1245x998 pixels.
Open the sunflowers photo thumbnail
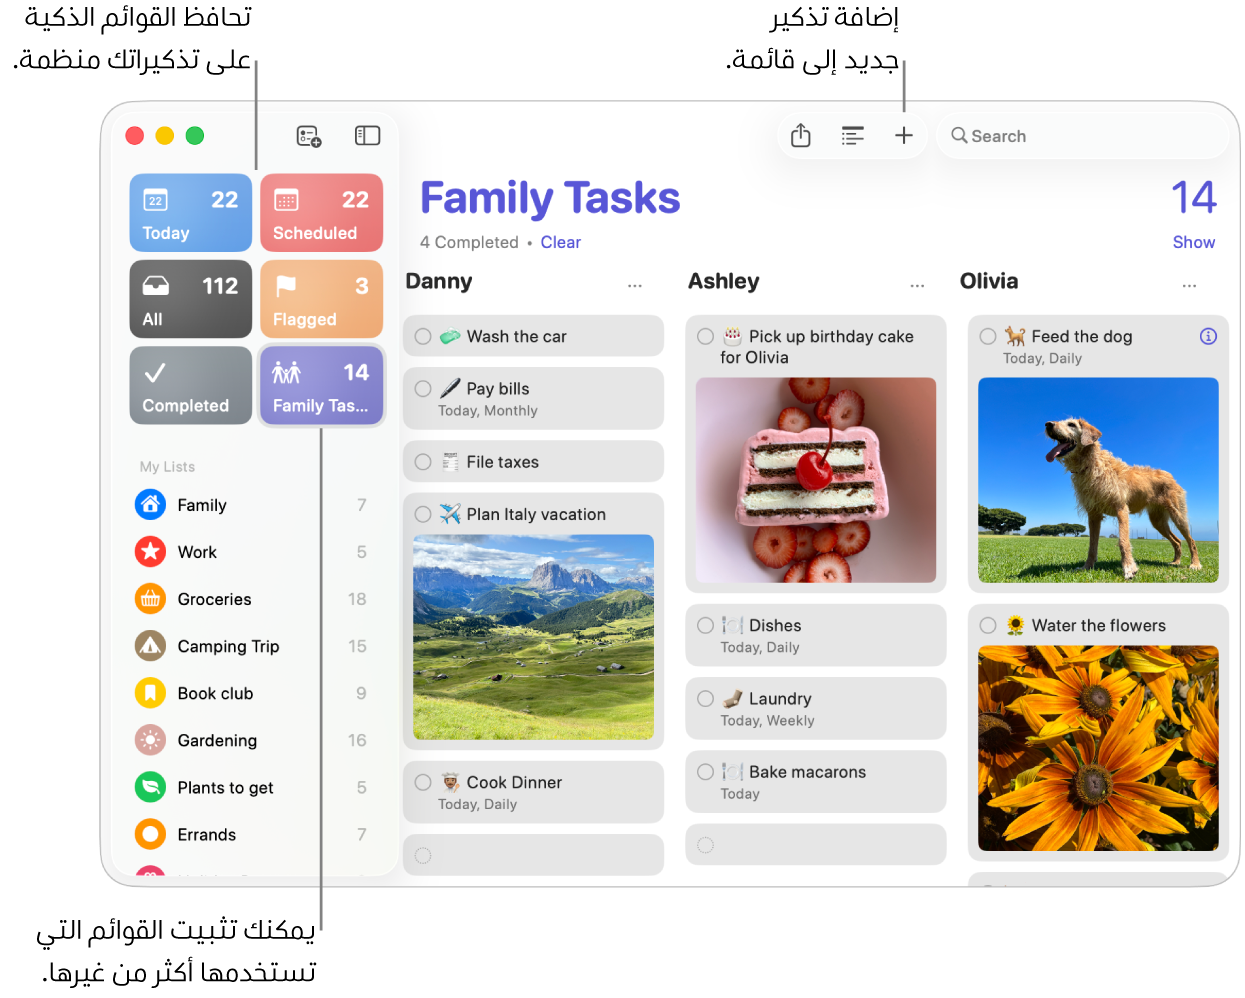[1098, 748]
